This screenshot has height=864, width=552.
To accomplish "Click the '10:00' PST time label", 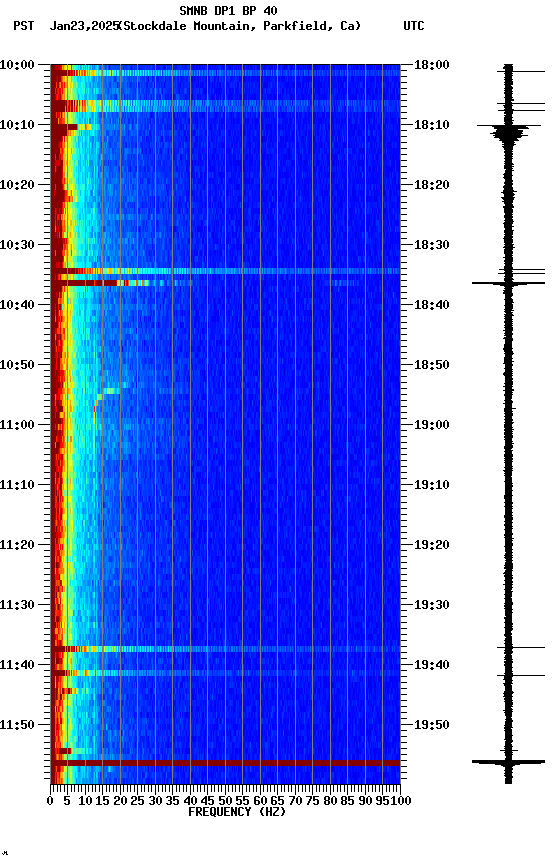I will pos(17,65).
